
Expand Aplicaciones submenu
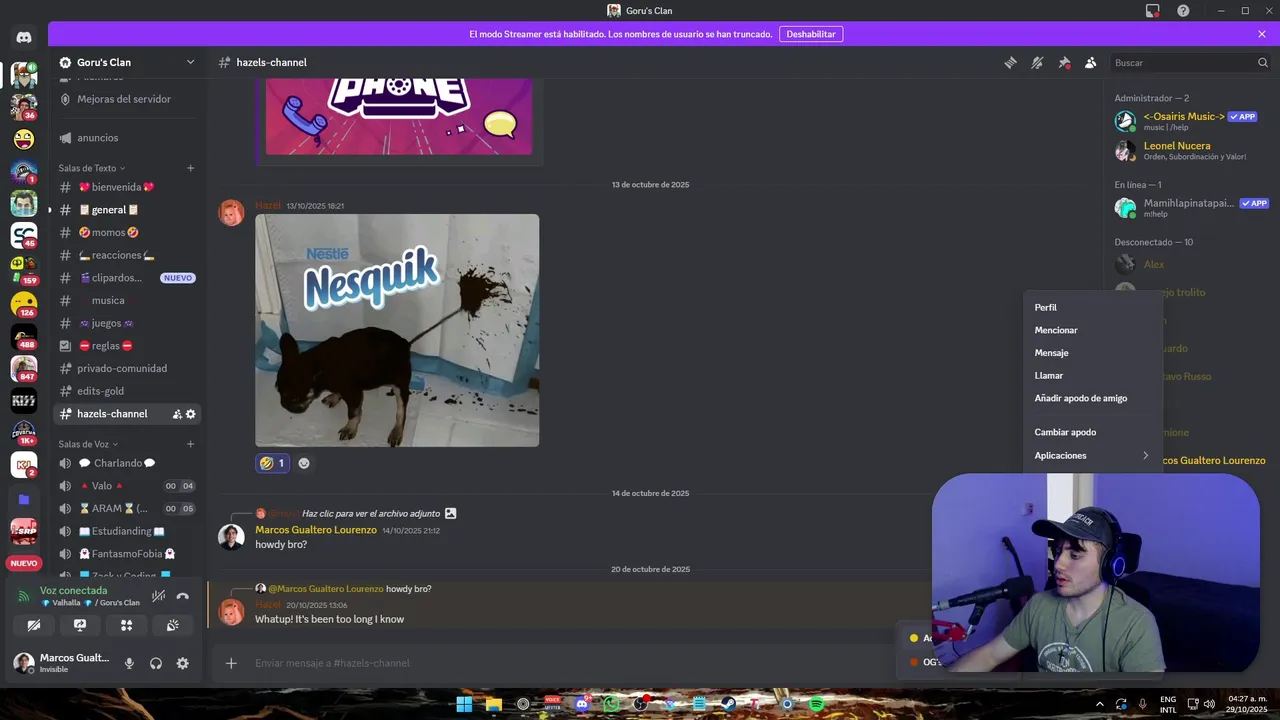coord(1092,456)
